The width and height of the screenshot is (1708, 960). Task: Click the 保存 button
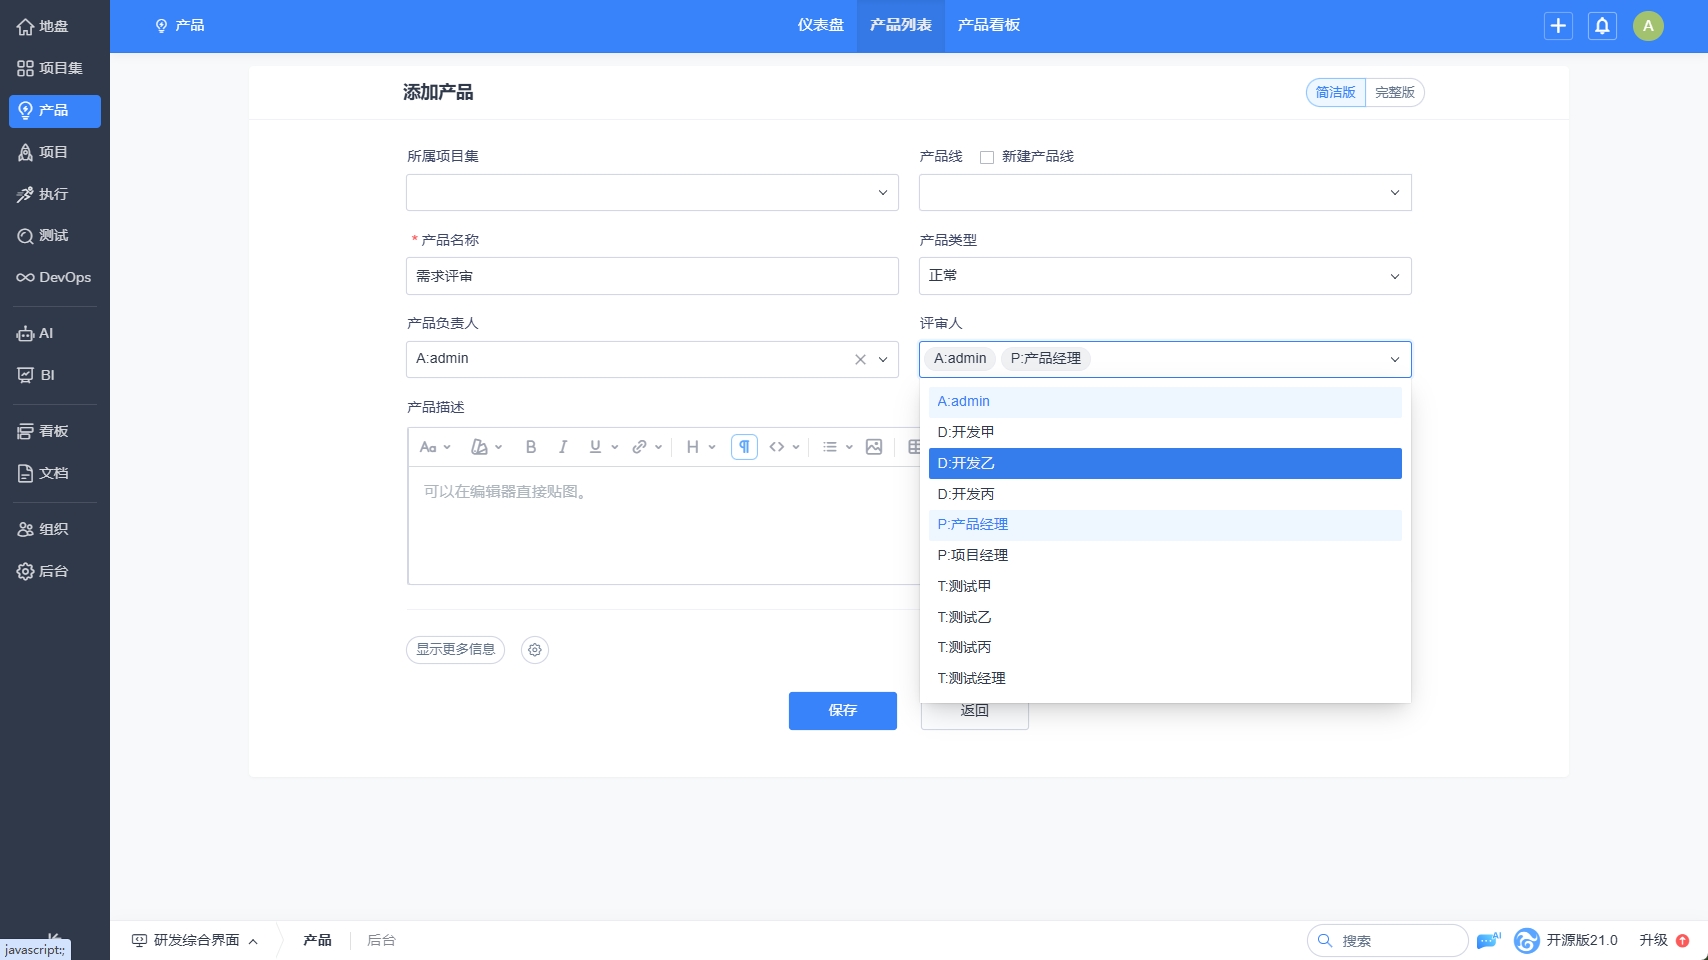842,710
